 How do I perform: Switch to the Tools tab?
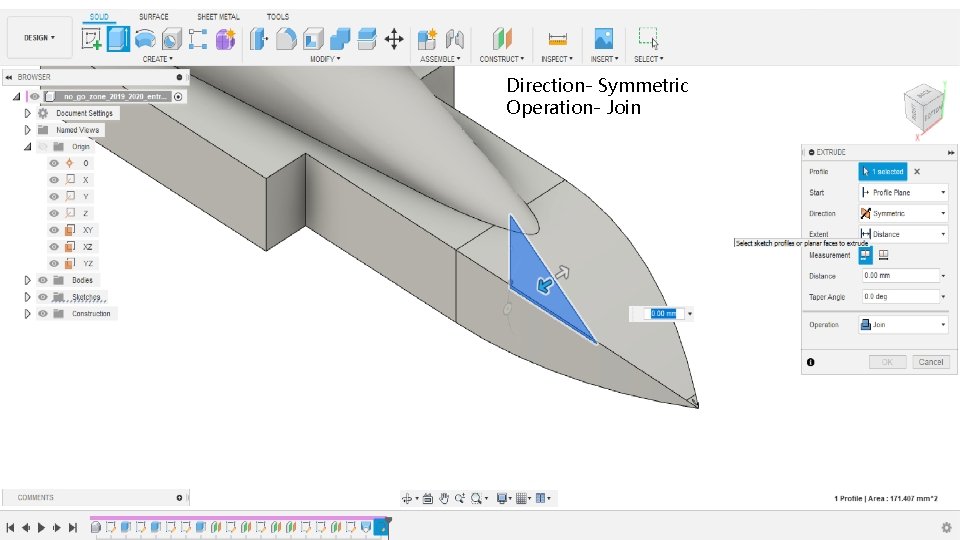pyautogui.click(x=278, y=17)
